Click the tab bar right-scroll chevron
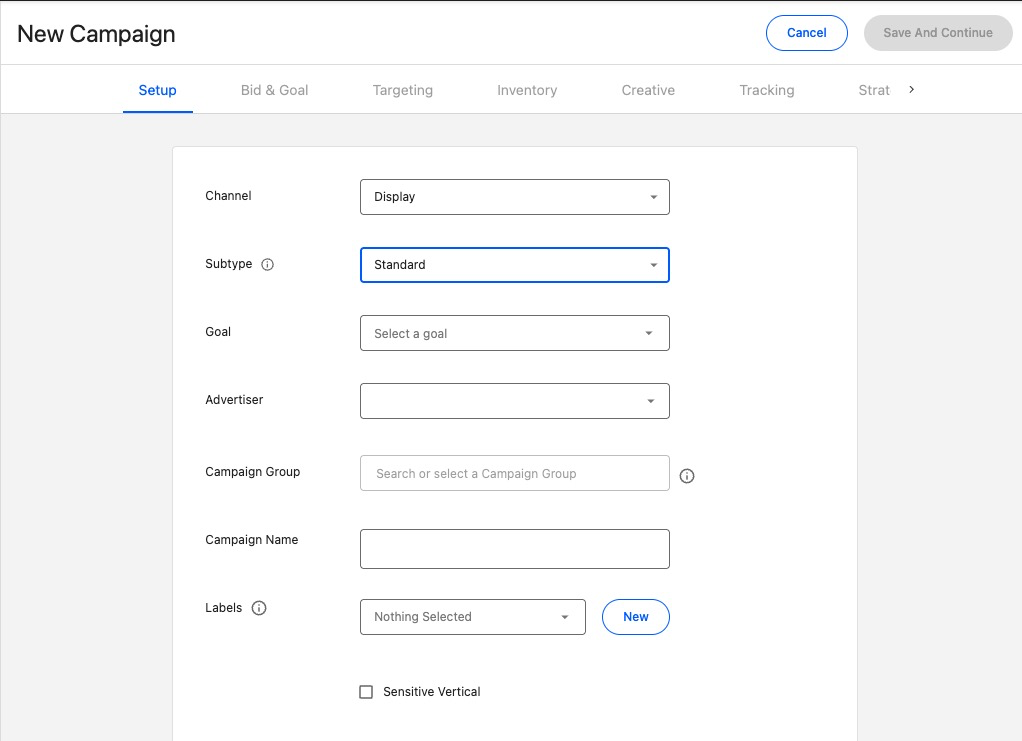Viewport: 1022px width, 741px height. click(911, 90)
